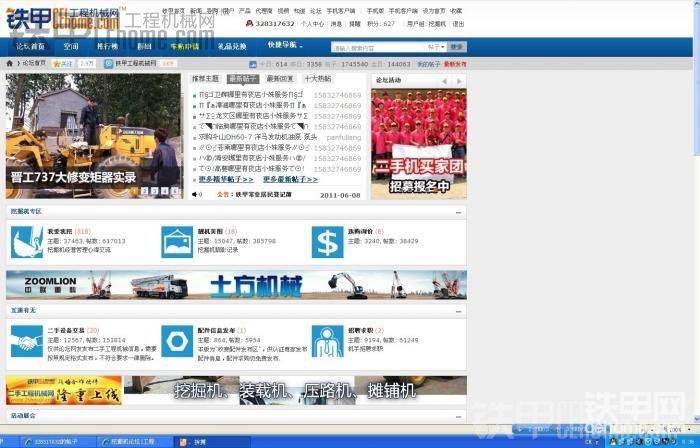Select slide 2 in the image carousel
The image size is (700, 448).
145,191
